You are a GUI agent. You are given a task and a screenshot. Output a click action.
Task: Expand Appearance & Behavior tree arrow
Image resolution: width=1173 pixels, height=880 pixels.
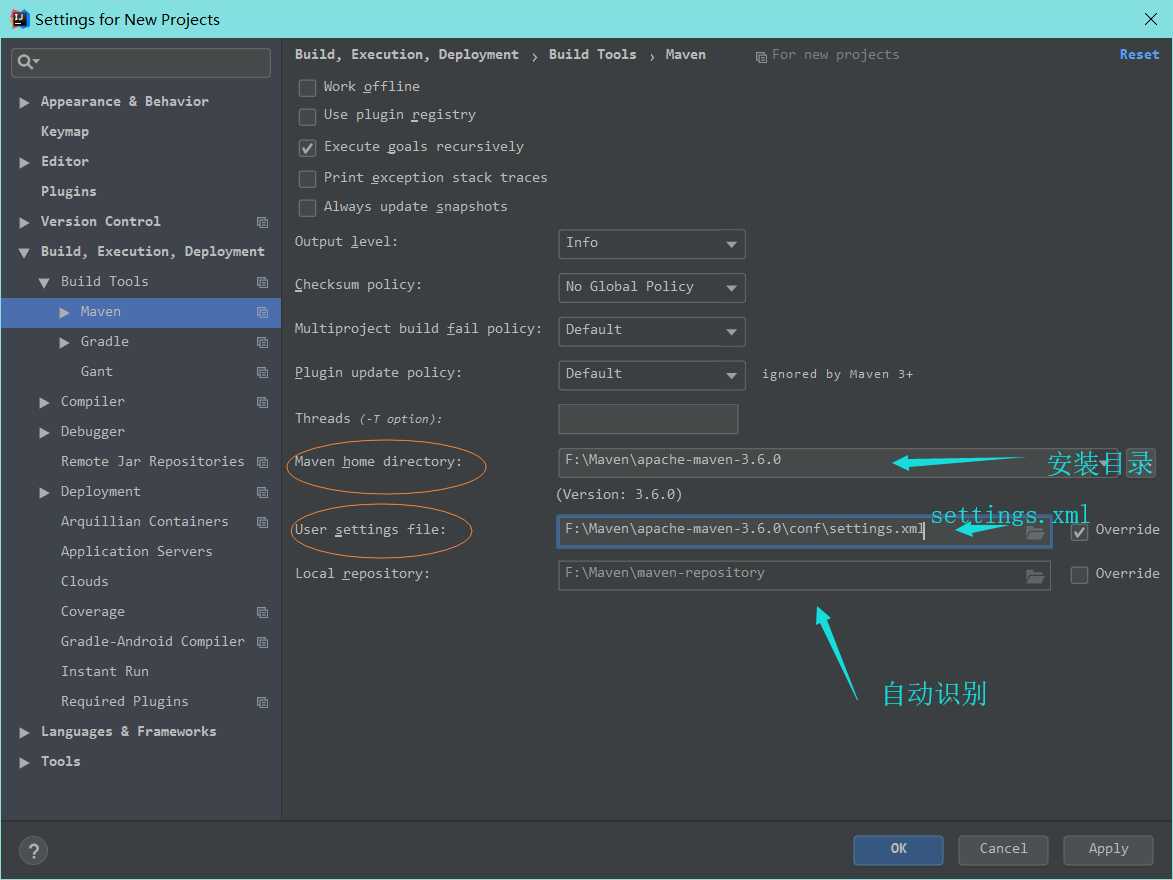pyautogui.click(x=24, y=103)
